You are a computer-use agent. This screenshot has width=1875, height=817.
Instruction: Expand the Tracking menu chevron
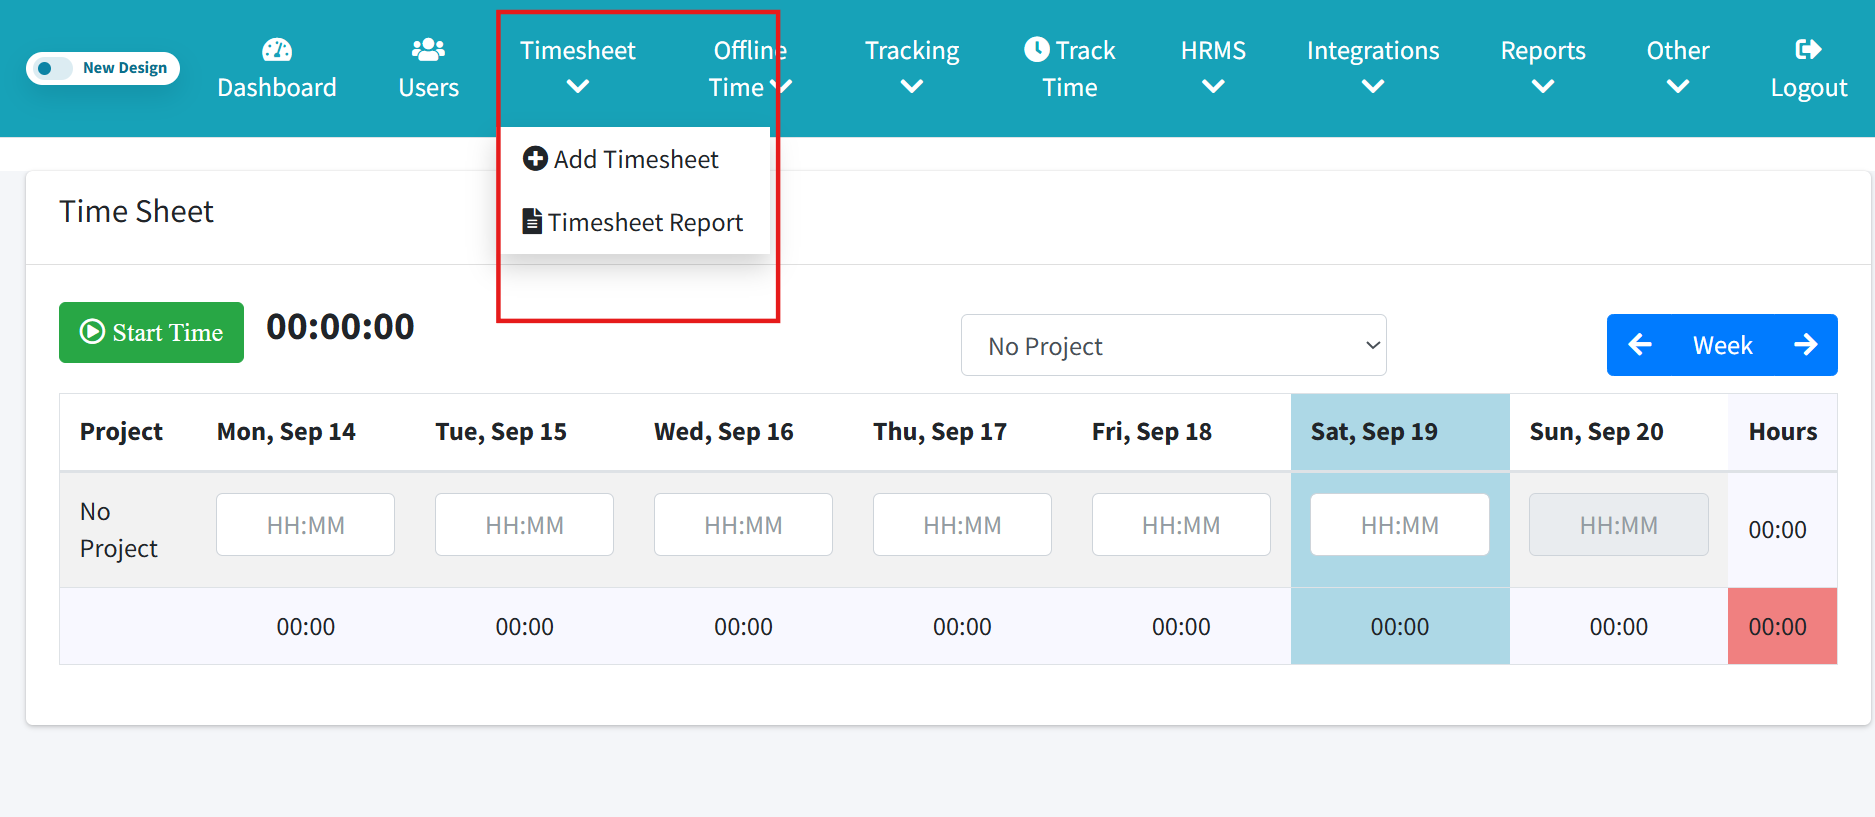(x=911, y=87)
